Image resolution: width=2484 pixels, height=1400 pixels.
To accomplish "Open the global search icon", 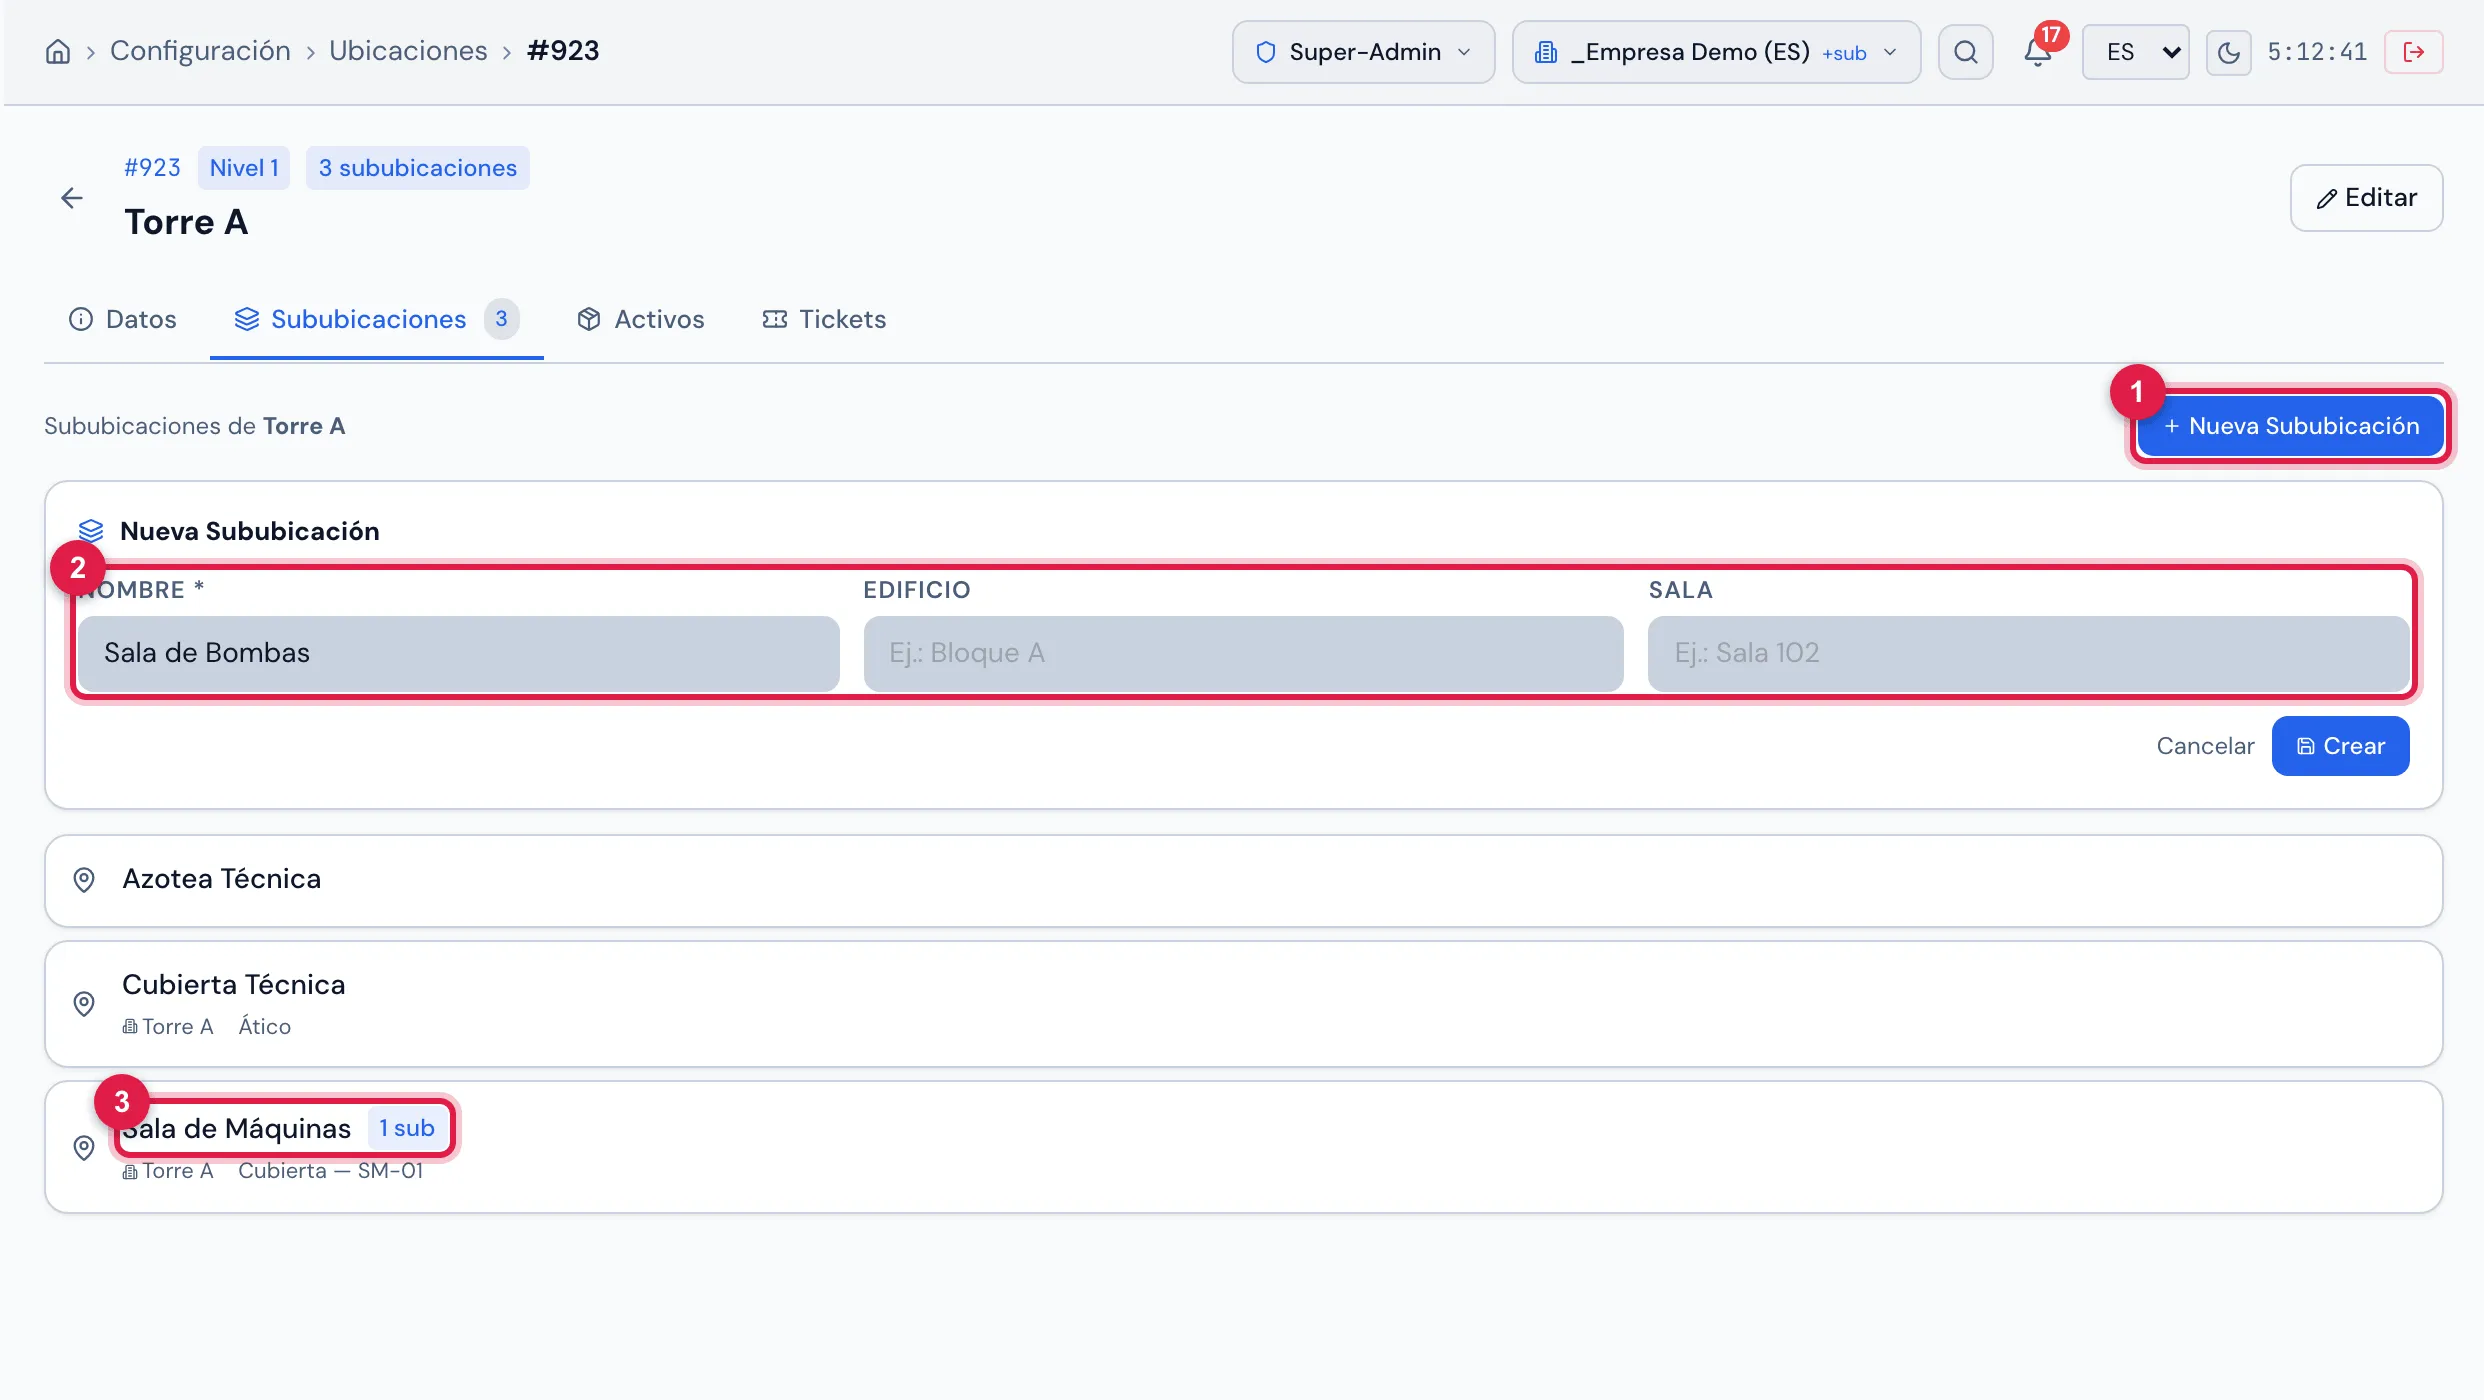I will click(1965, 52).
